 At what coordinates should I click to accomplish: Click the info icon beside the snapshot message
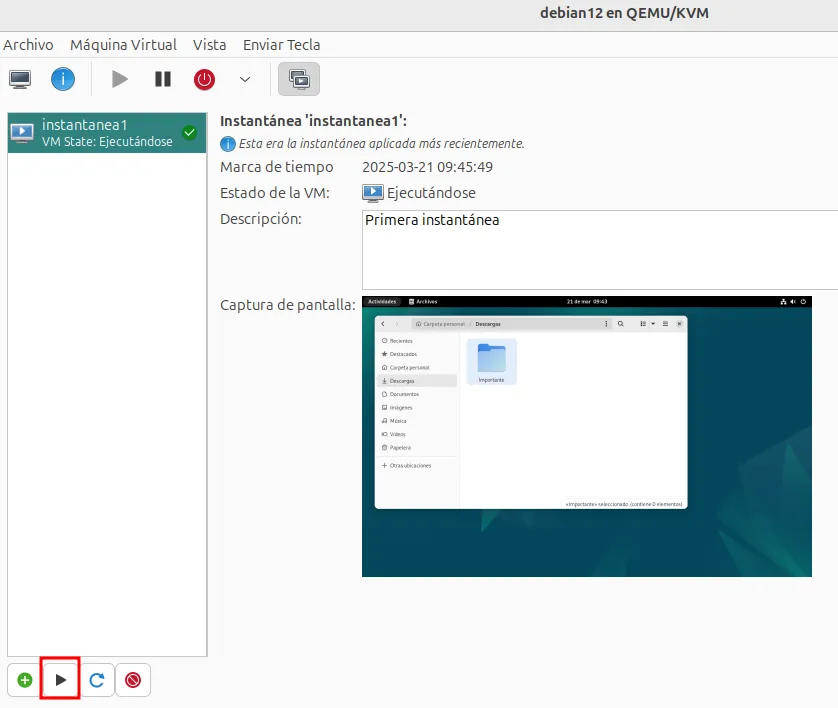point(228,144)
